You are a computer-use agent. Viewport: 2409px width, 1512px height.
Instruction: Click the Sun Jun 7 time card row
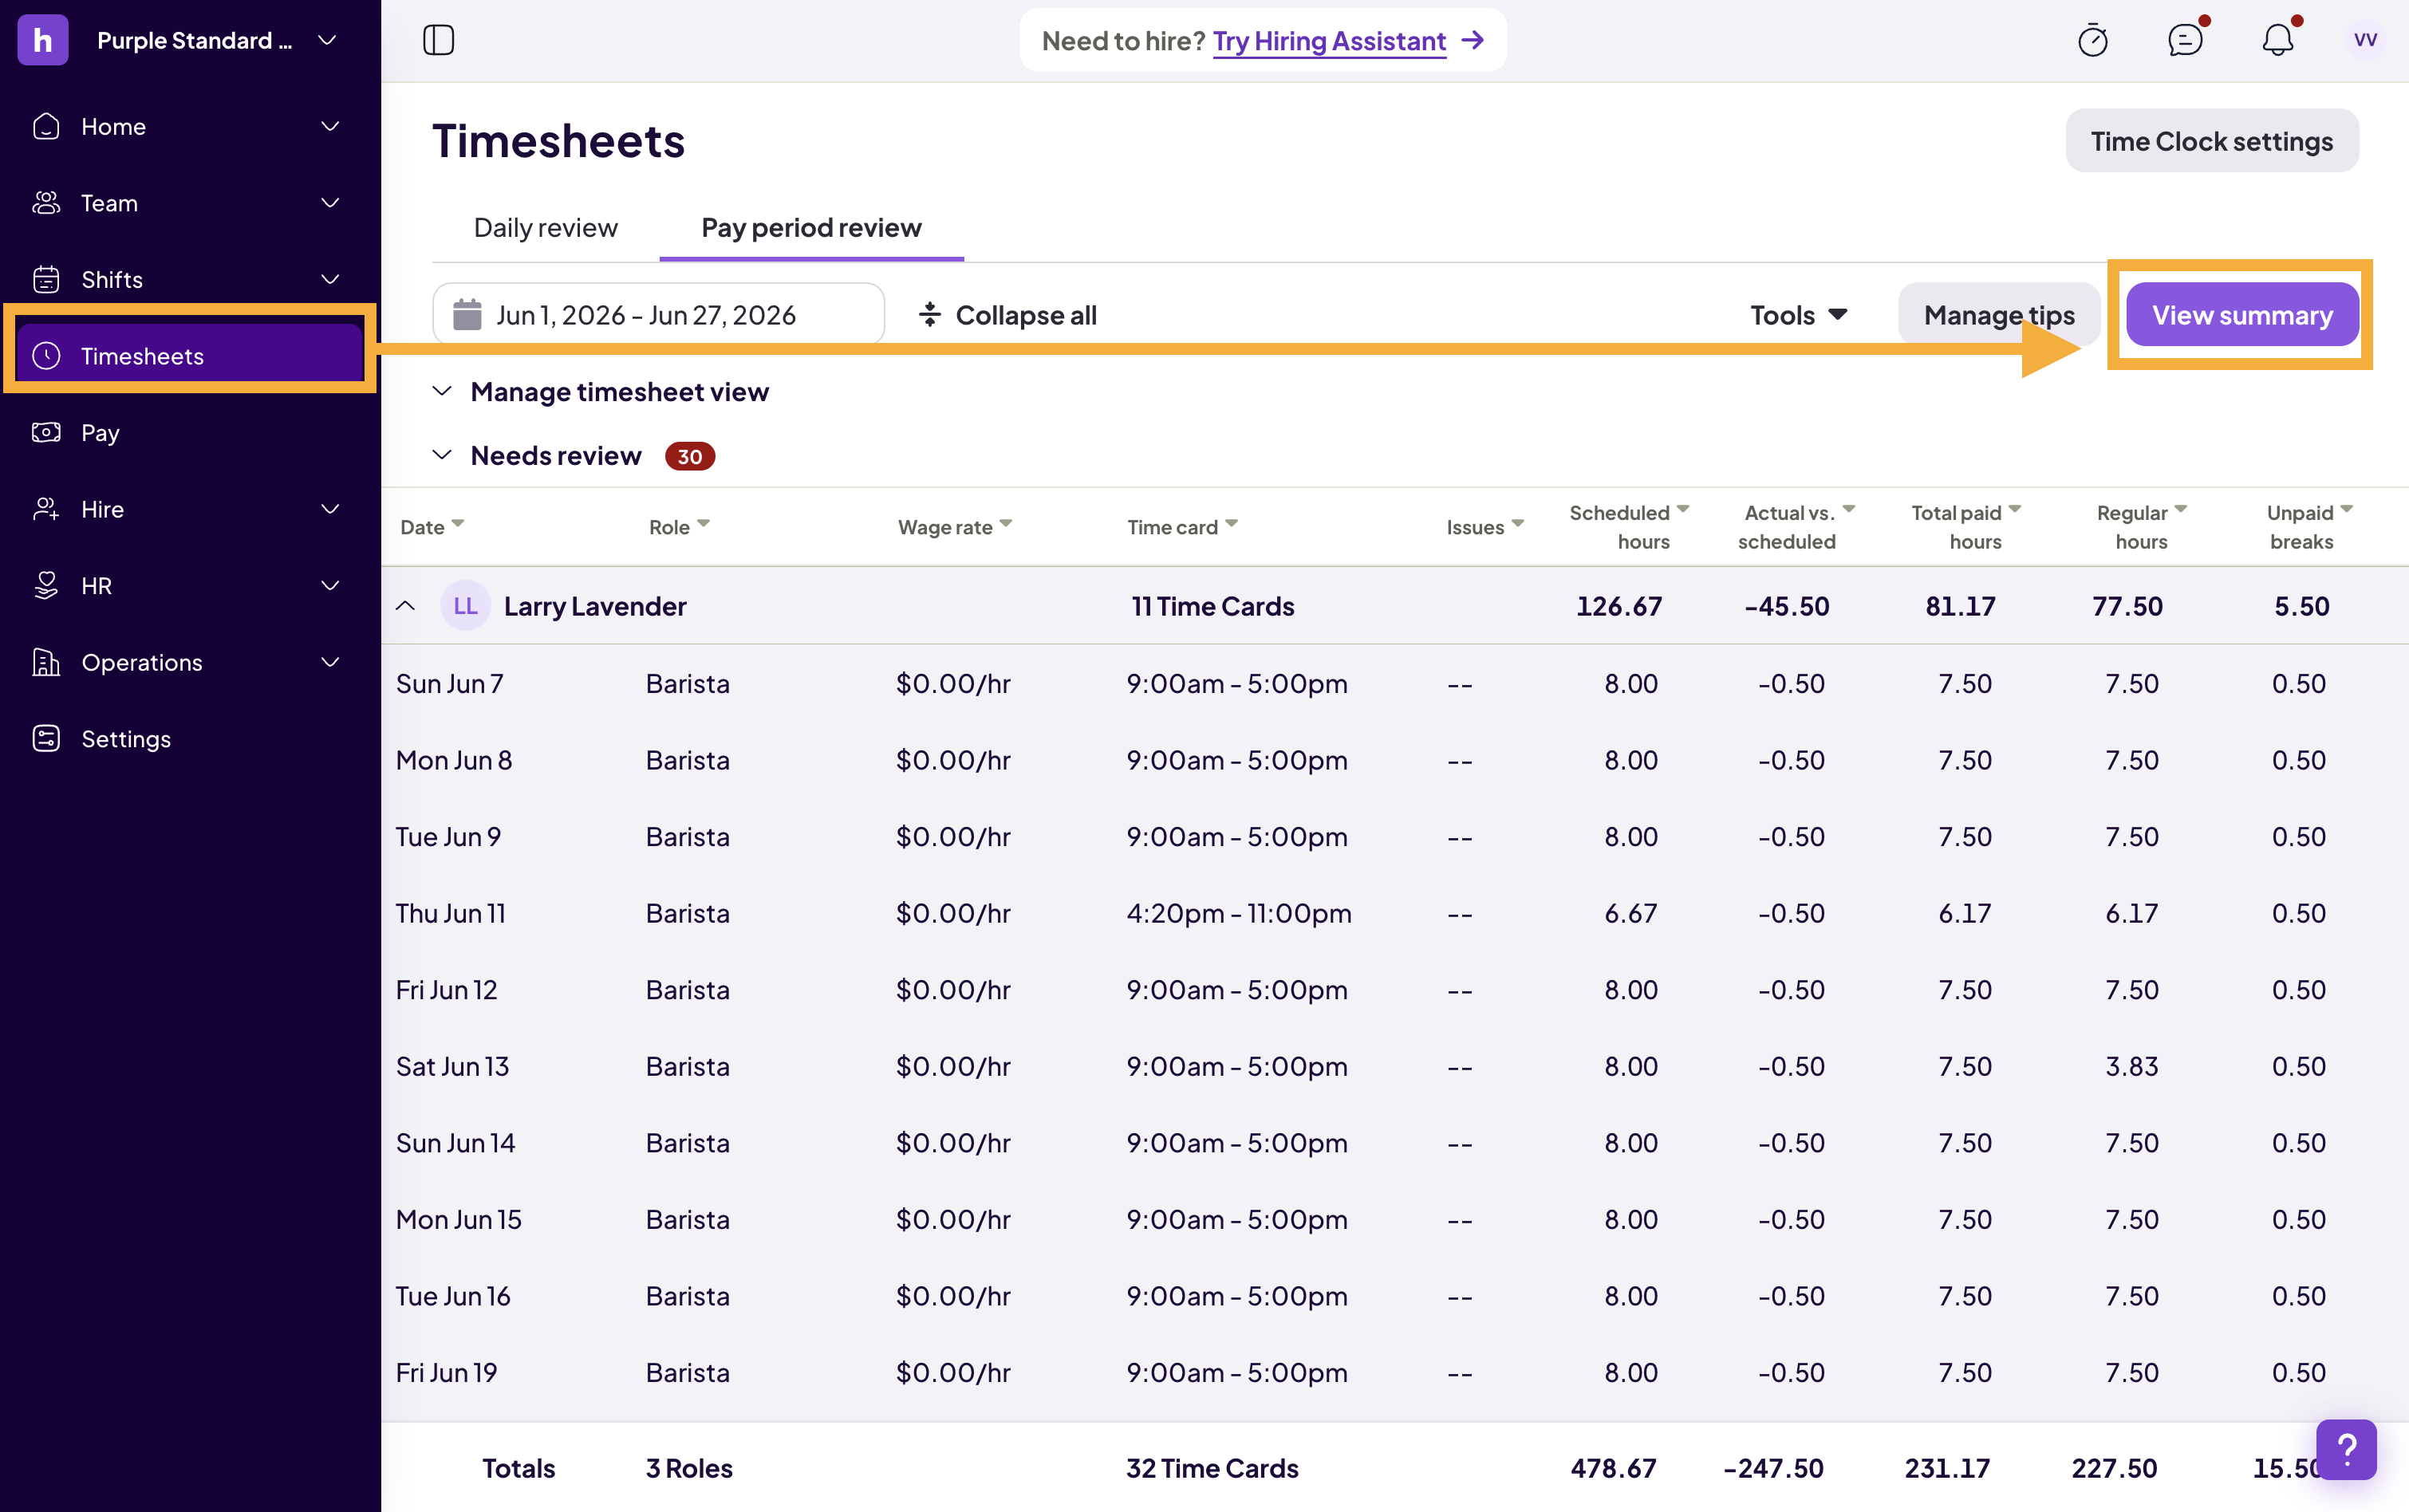[x=1394, y=684]
